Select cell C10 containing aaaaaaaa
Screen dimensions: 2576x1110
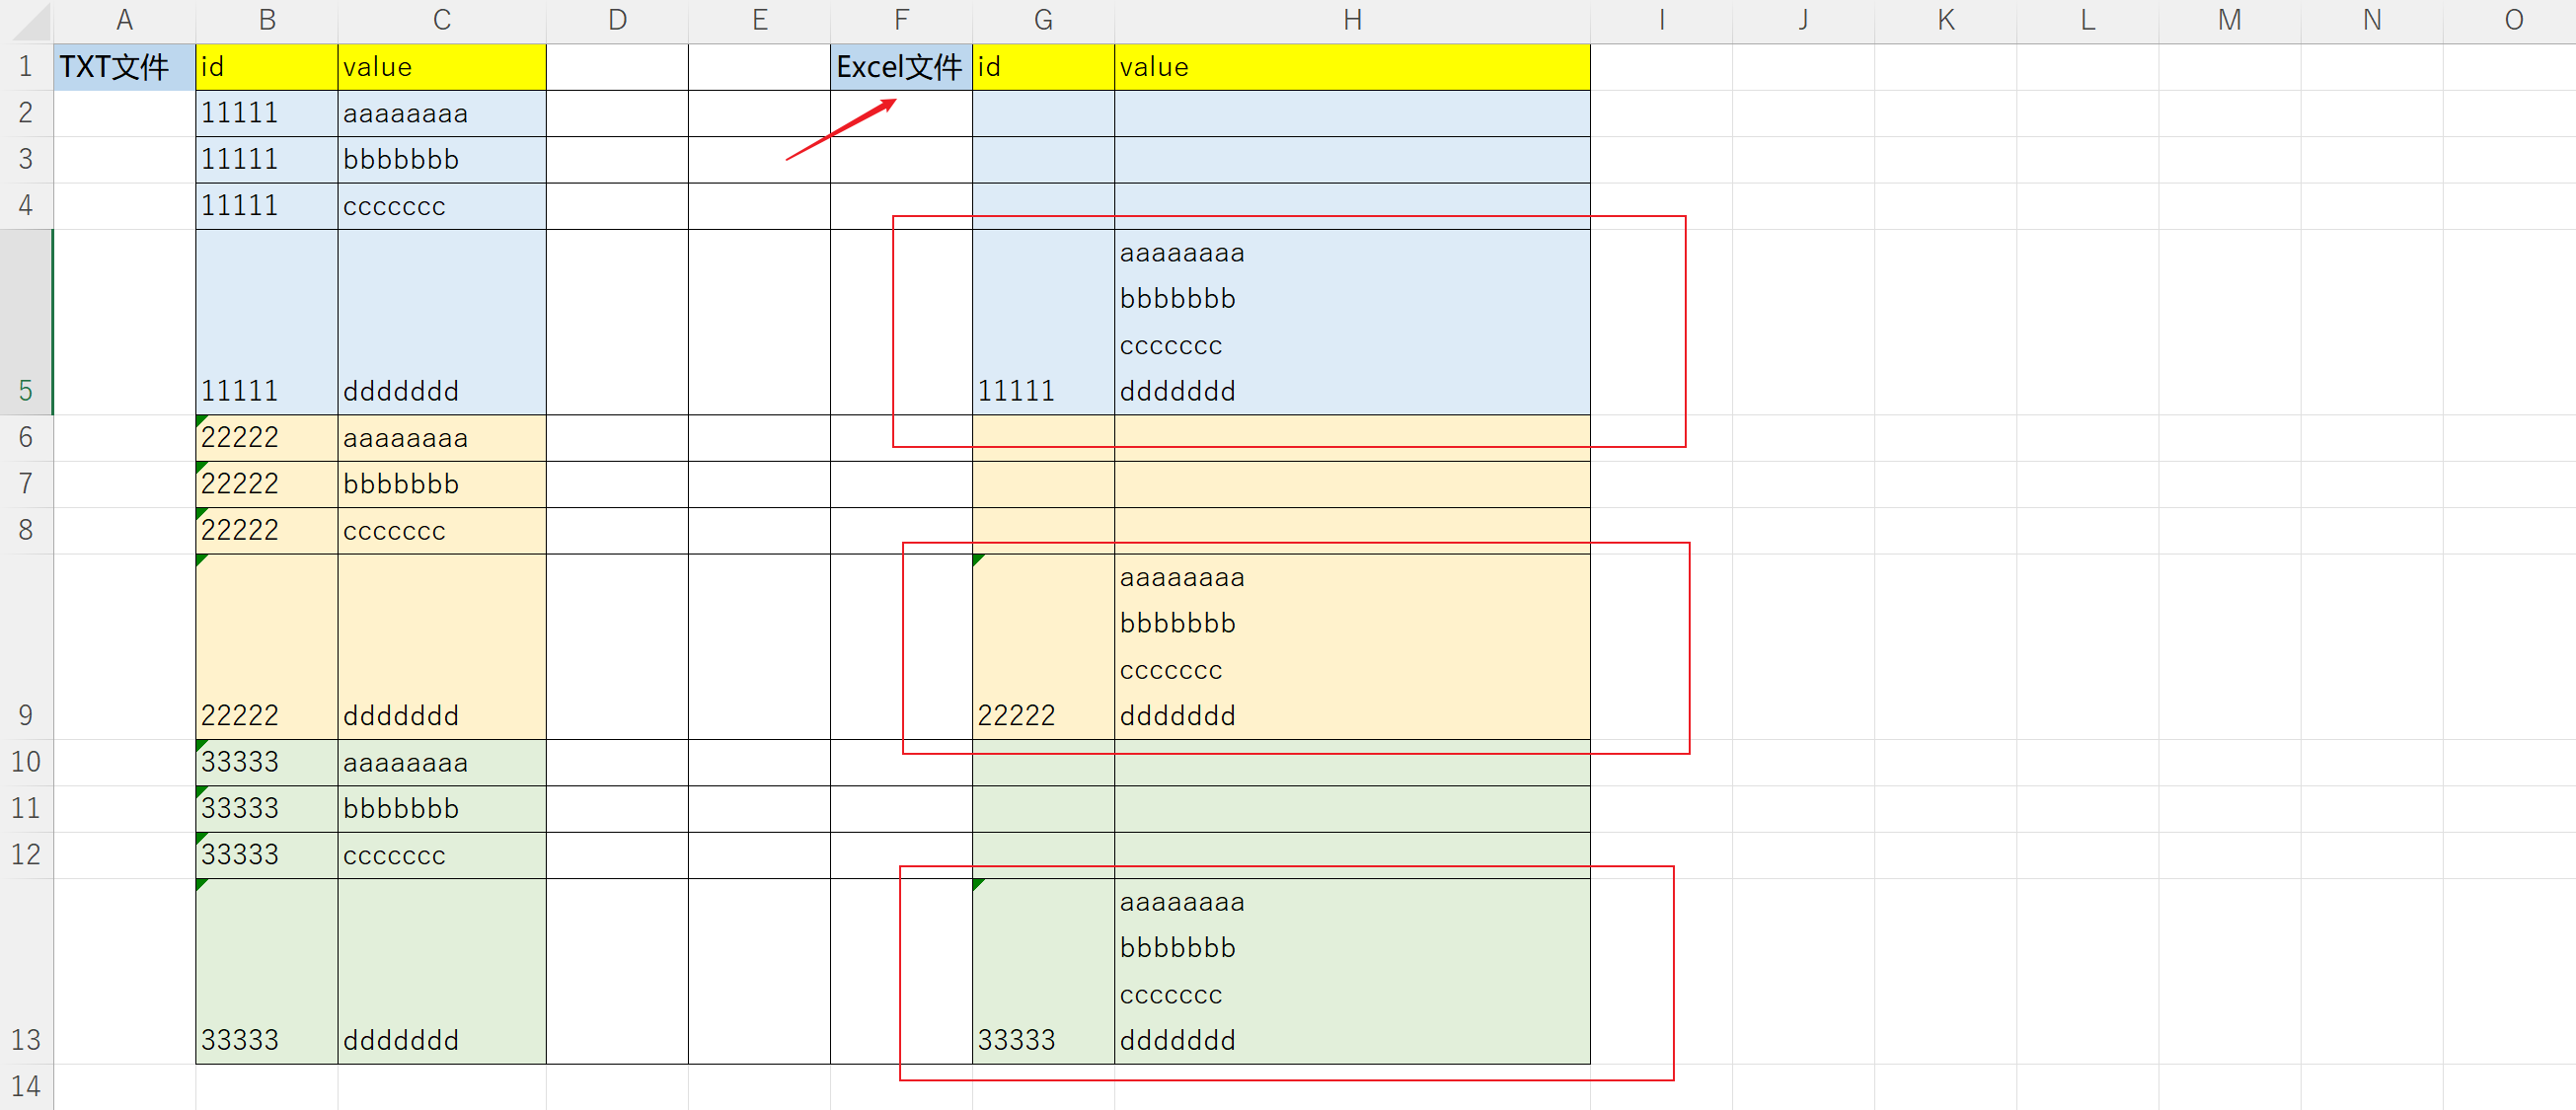pos(442,762)
